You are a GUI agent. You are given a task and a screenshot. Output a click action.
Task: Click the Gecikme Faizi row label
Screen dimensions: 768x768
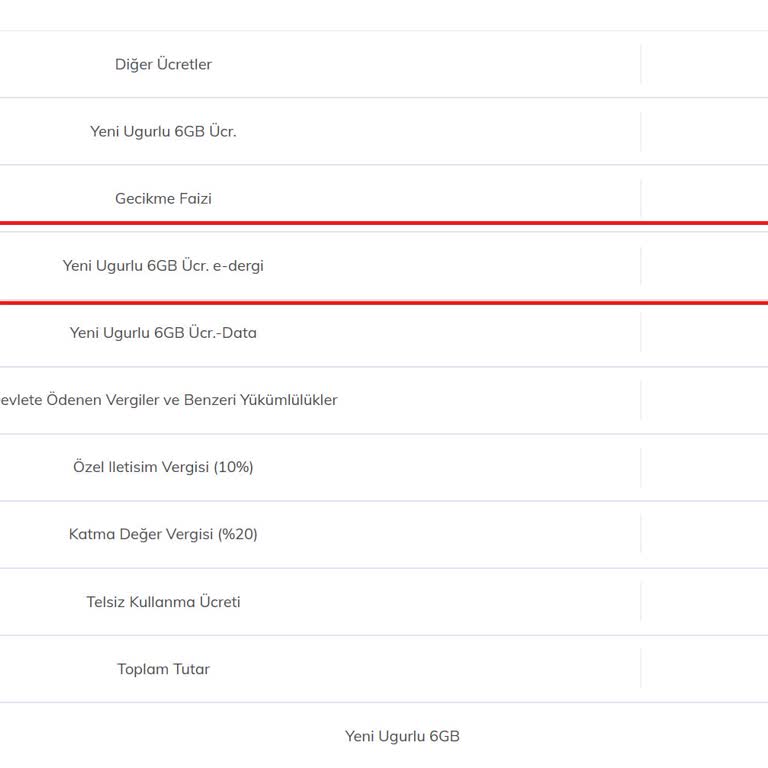[x=163, y=199]
